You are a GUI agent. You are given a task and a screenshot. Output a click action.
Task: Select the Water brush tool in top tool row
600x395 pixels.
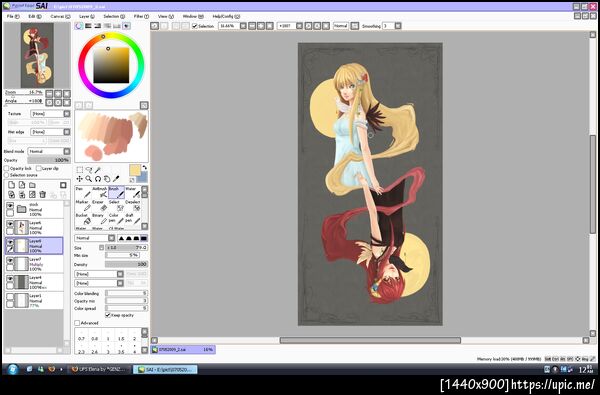tap(132, 192)
